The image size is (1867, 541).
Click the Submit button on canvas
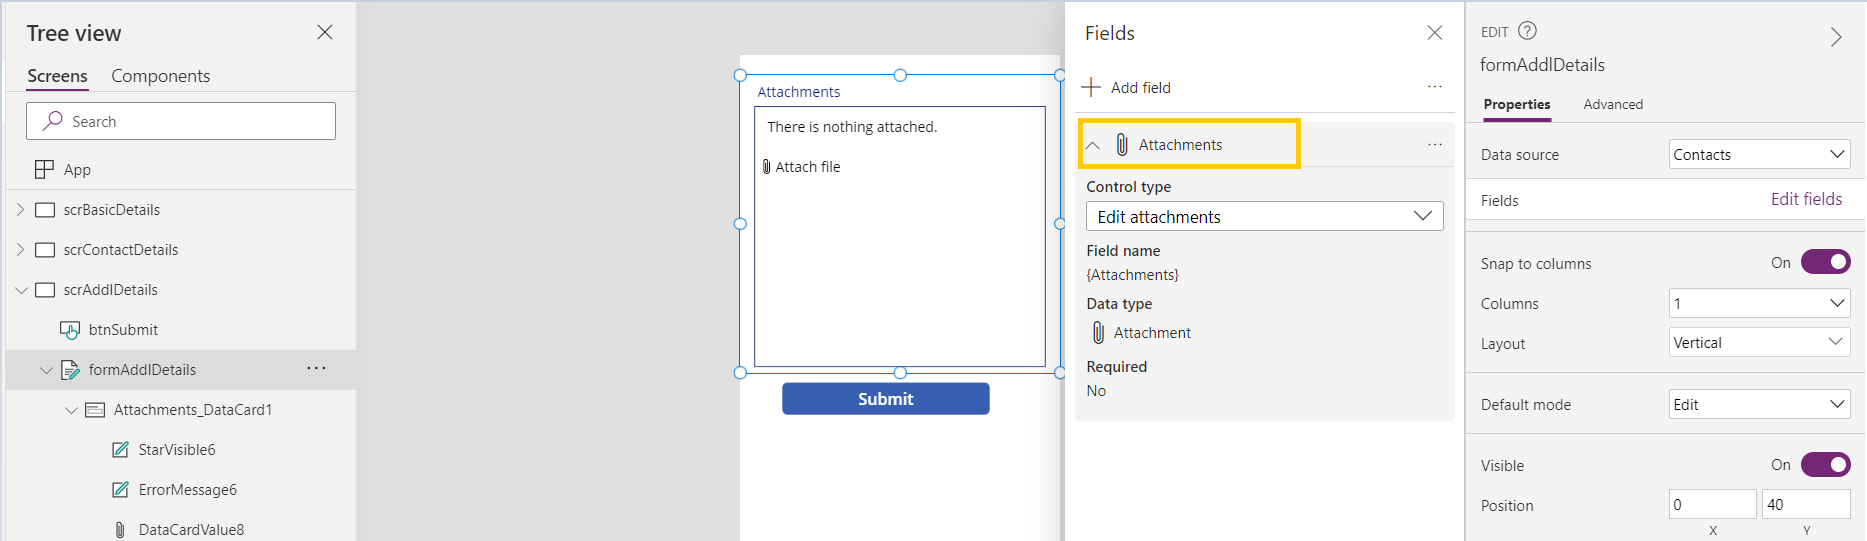click(x=886, y=399)
